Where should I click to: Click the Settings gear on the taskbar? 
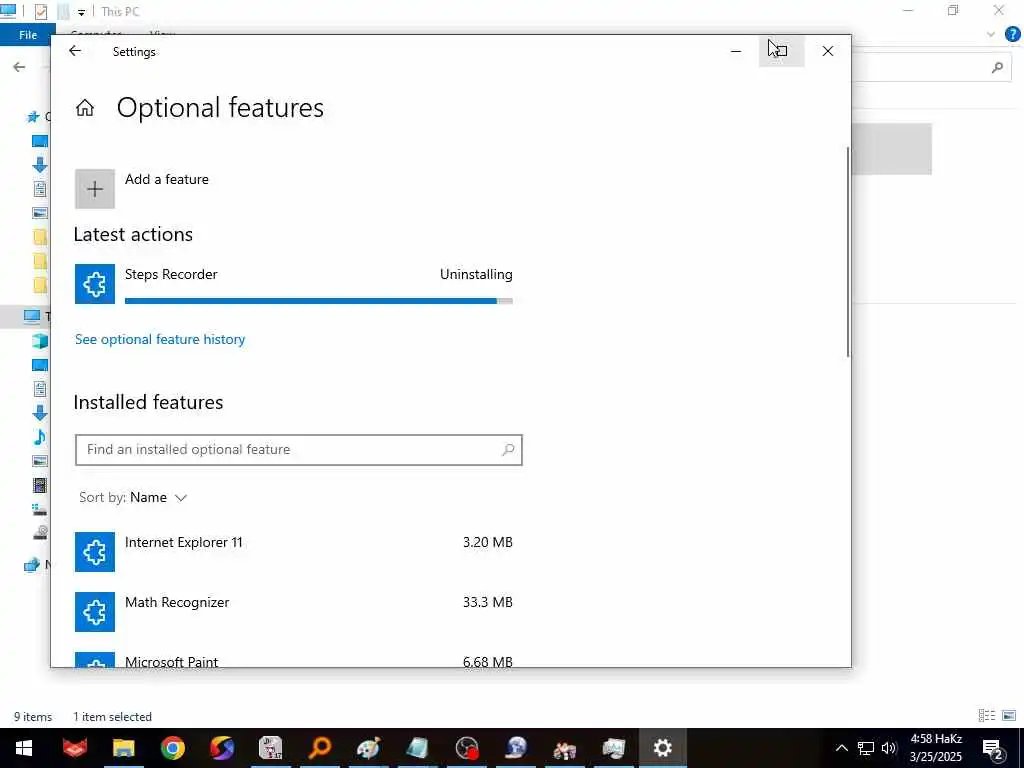[663, 748]
